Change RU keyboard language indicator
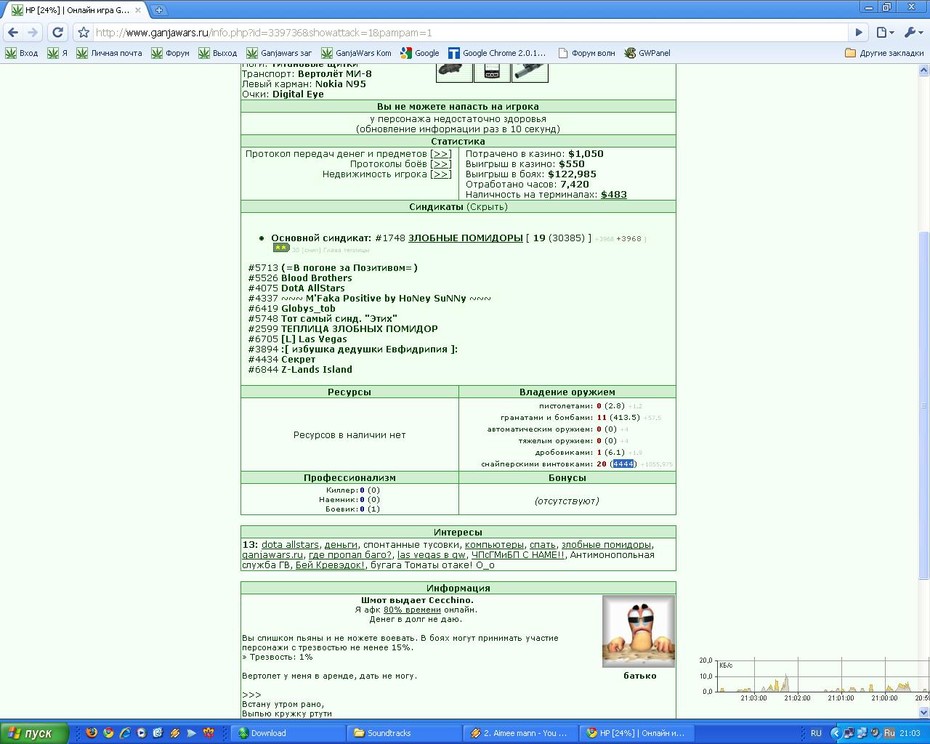Viewport: 930px width, 744px height. (816, 733)
